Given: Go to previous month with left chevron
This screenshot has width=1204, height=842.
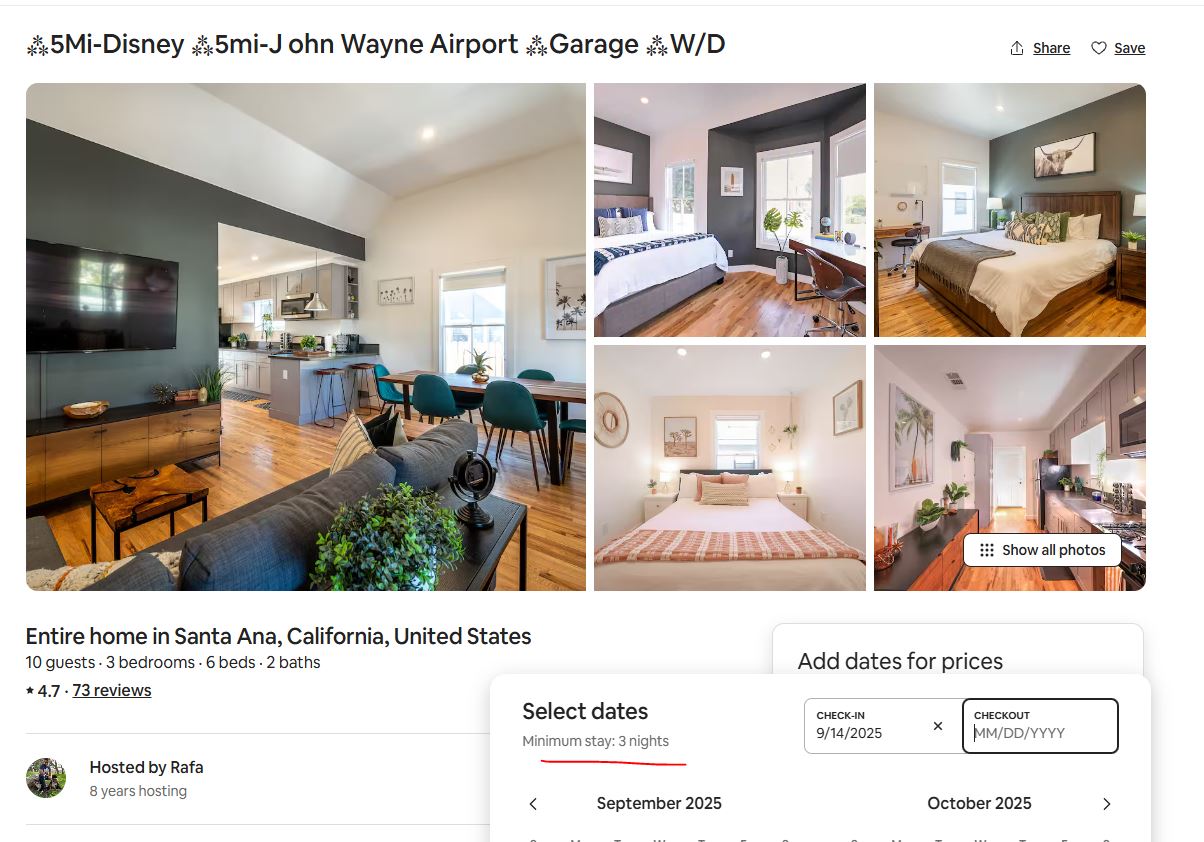Looking at the screenshot, I should pos(533,804).
